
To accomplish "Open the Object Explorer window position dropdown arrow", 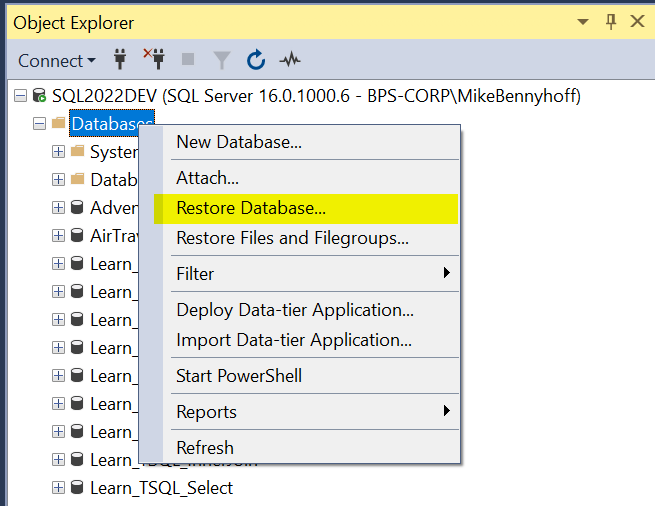I will pyautogui.click(x=584, y=22).
